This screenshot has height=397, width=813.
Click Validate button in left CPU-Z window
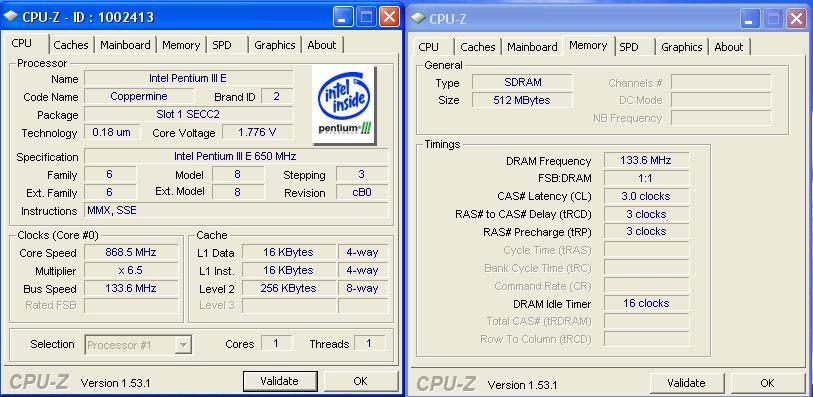pos(279,381)
